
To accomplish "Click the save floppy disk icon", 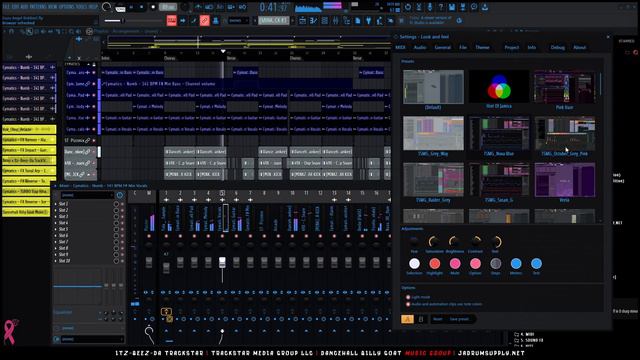I will (452, 7).
